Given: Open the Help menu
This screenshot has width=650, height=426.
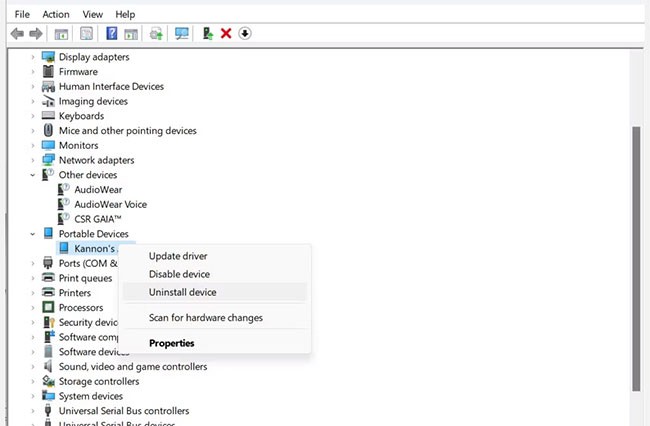Looking at the screenshot, I should pyautogui.click(x=125, y=15).
